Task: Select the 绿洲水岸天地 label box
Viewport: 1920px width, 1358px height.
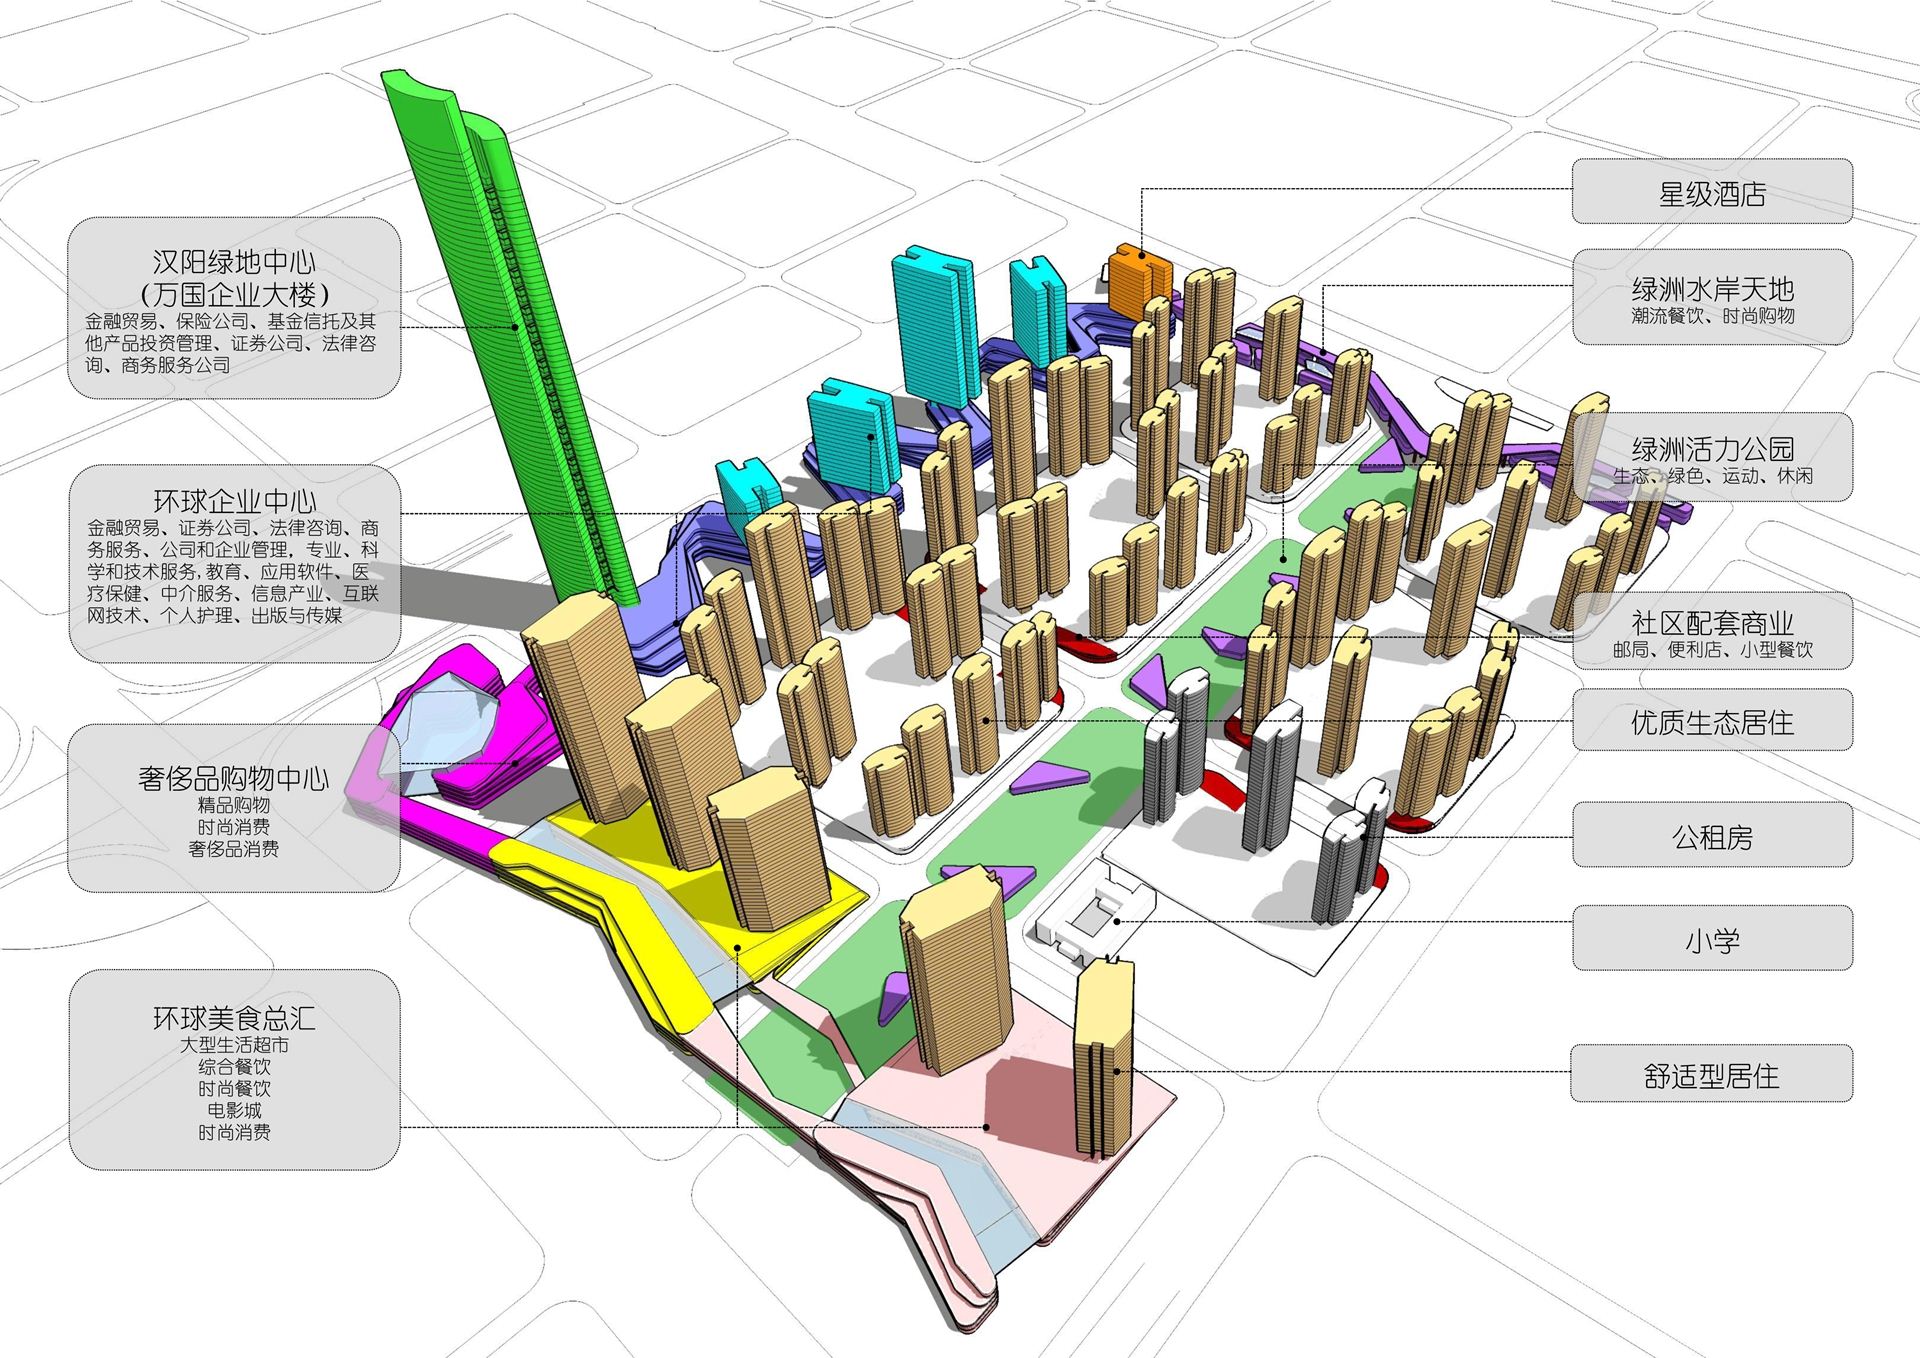Action: point(1711,298)
